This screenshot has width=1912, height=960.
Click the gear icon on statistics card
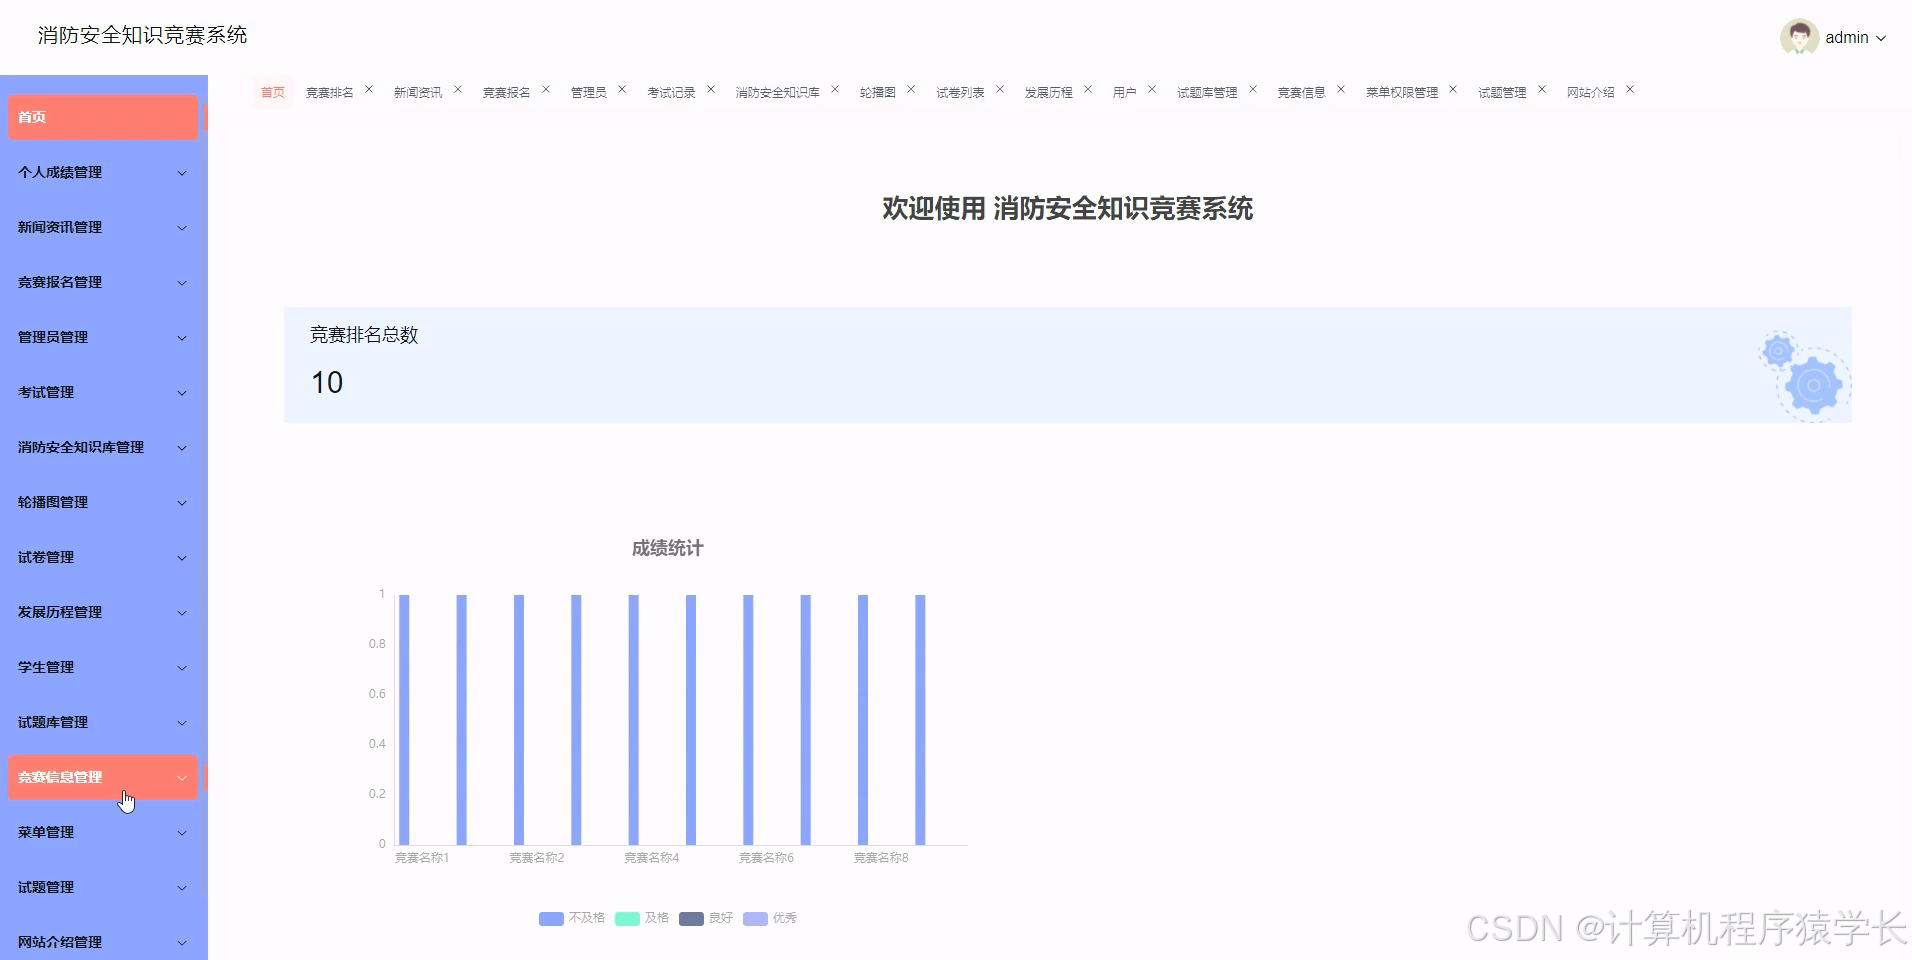[1806, 376]
